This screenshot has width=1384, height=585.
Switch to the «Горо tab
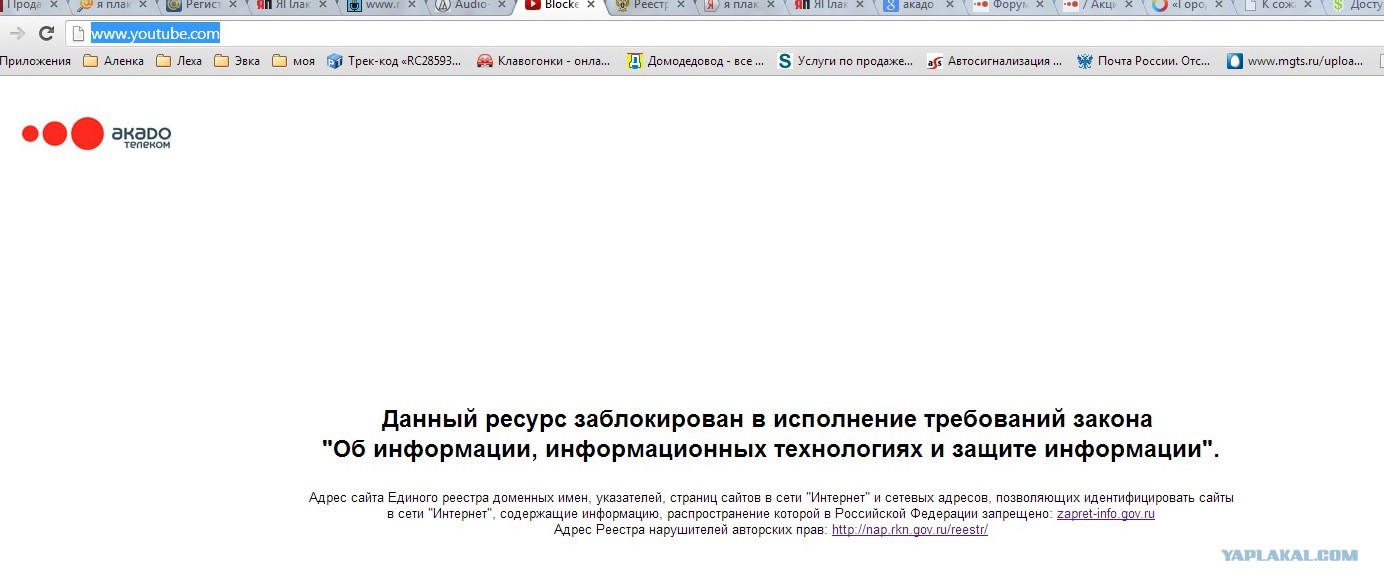1185,5
